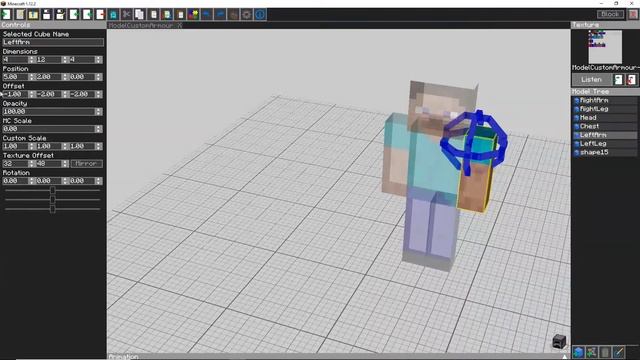Open an existing project via folder icon
The width and height of the screenshot is (640, 360).
click(x=33, y=15)
